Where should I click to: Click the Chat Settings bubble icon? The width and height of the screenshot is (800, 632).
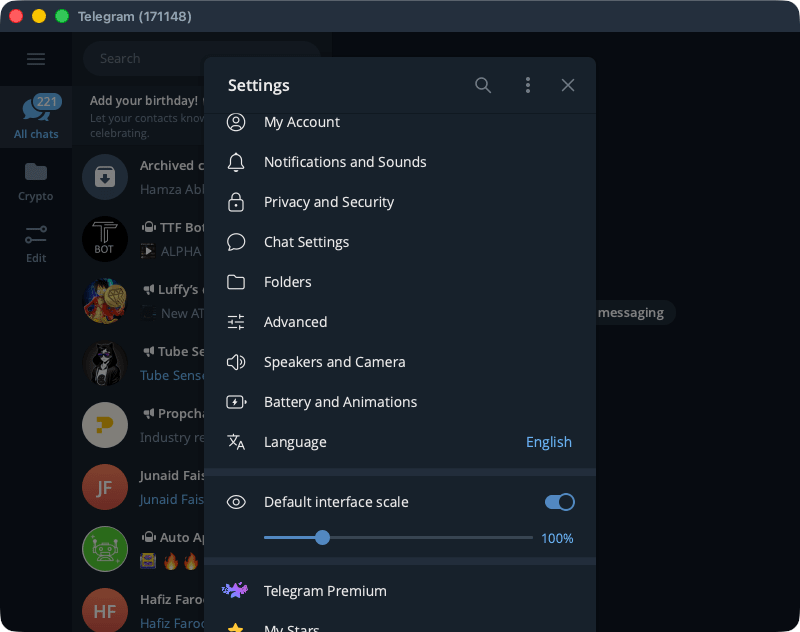pyautogui.click(x=236, y=242)
